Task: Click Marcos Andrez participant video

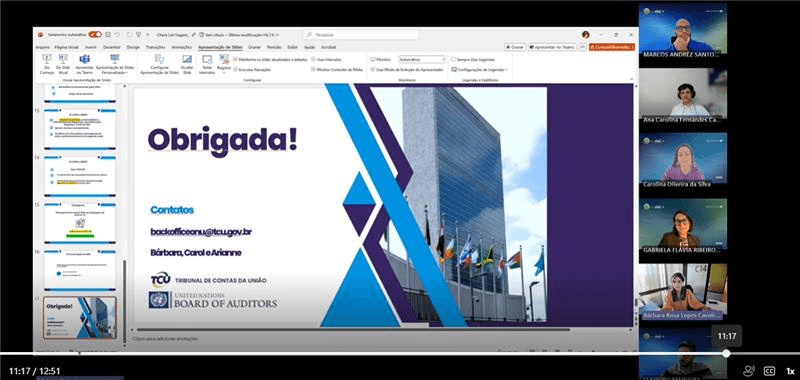Action: tap(683, 31)
